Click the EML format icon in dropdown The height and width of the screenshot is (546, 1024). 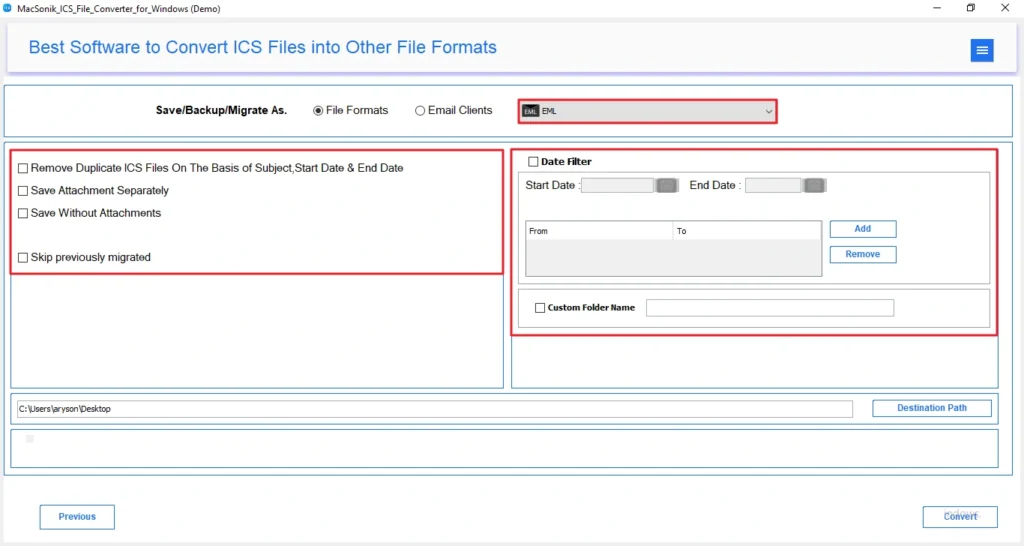tap(530, 111)
